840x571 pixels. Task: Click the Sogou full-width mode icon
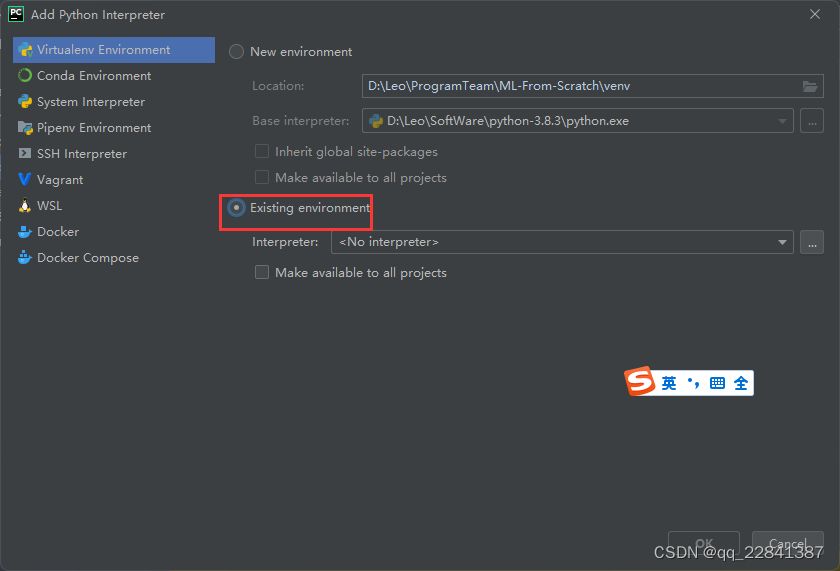[741, 383]
